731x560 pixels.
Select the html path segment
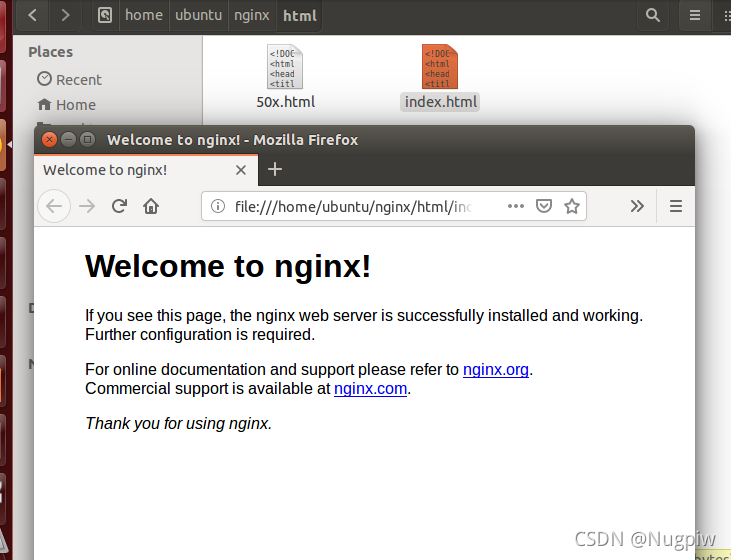click(x=300, y=15)
